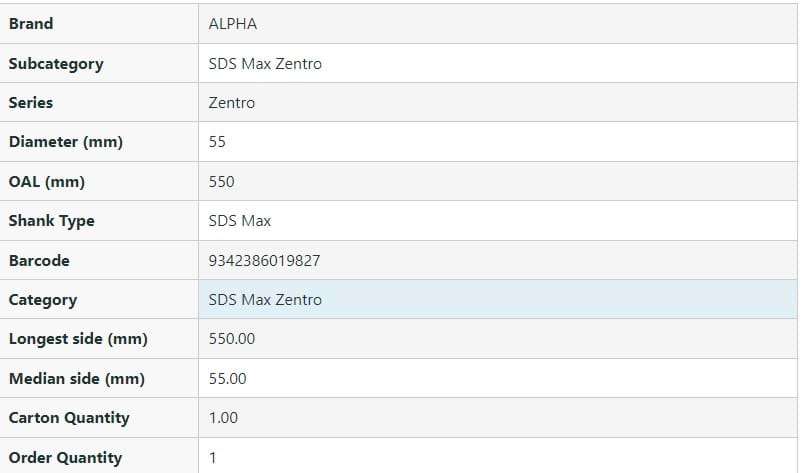The width and height of the screenshot is (805, 473).
Task: Select the OAL (mm) label
Action: (47, 182)
